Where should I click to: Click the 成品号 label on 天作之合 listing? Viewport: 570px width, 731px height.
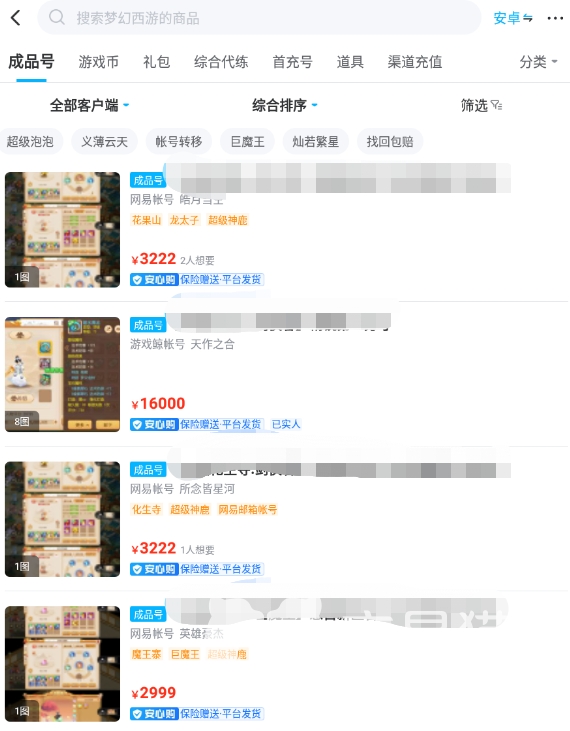(x=148, y=325)
